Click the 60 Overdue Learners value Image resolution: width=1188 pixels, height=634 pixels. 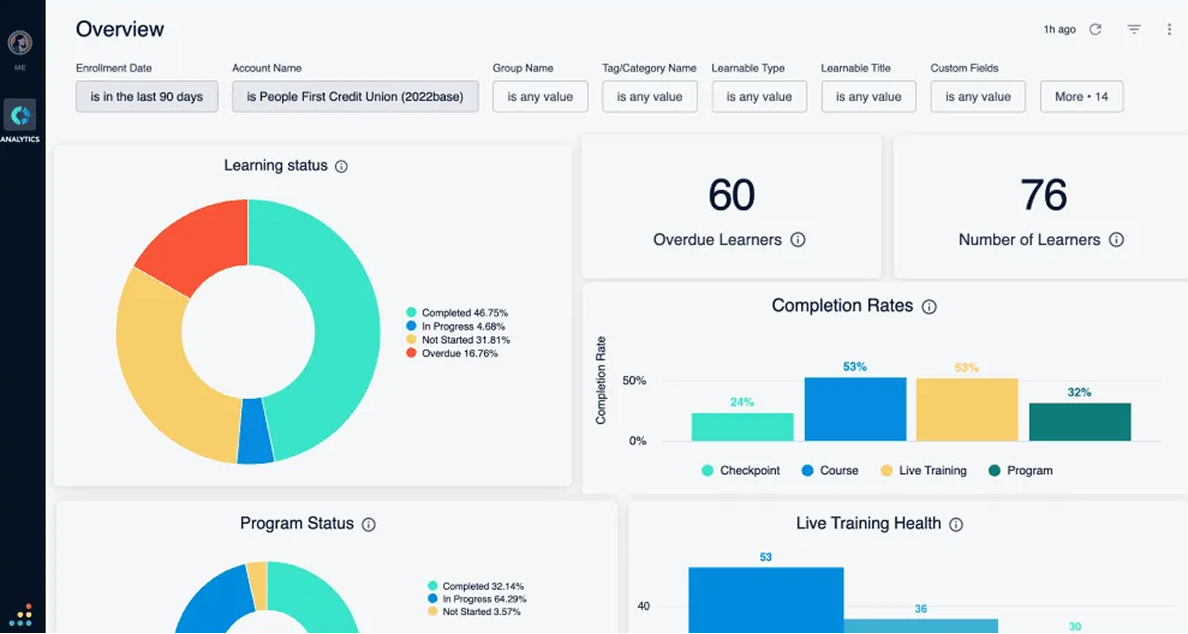click(x=732, y=195)
